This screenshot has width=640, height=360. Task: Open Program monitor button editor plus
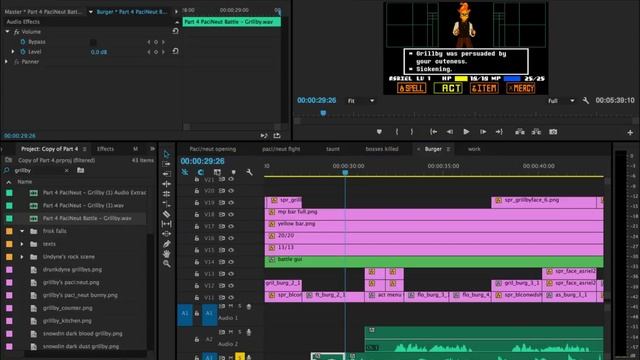coord(630,132)
